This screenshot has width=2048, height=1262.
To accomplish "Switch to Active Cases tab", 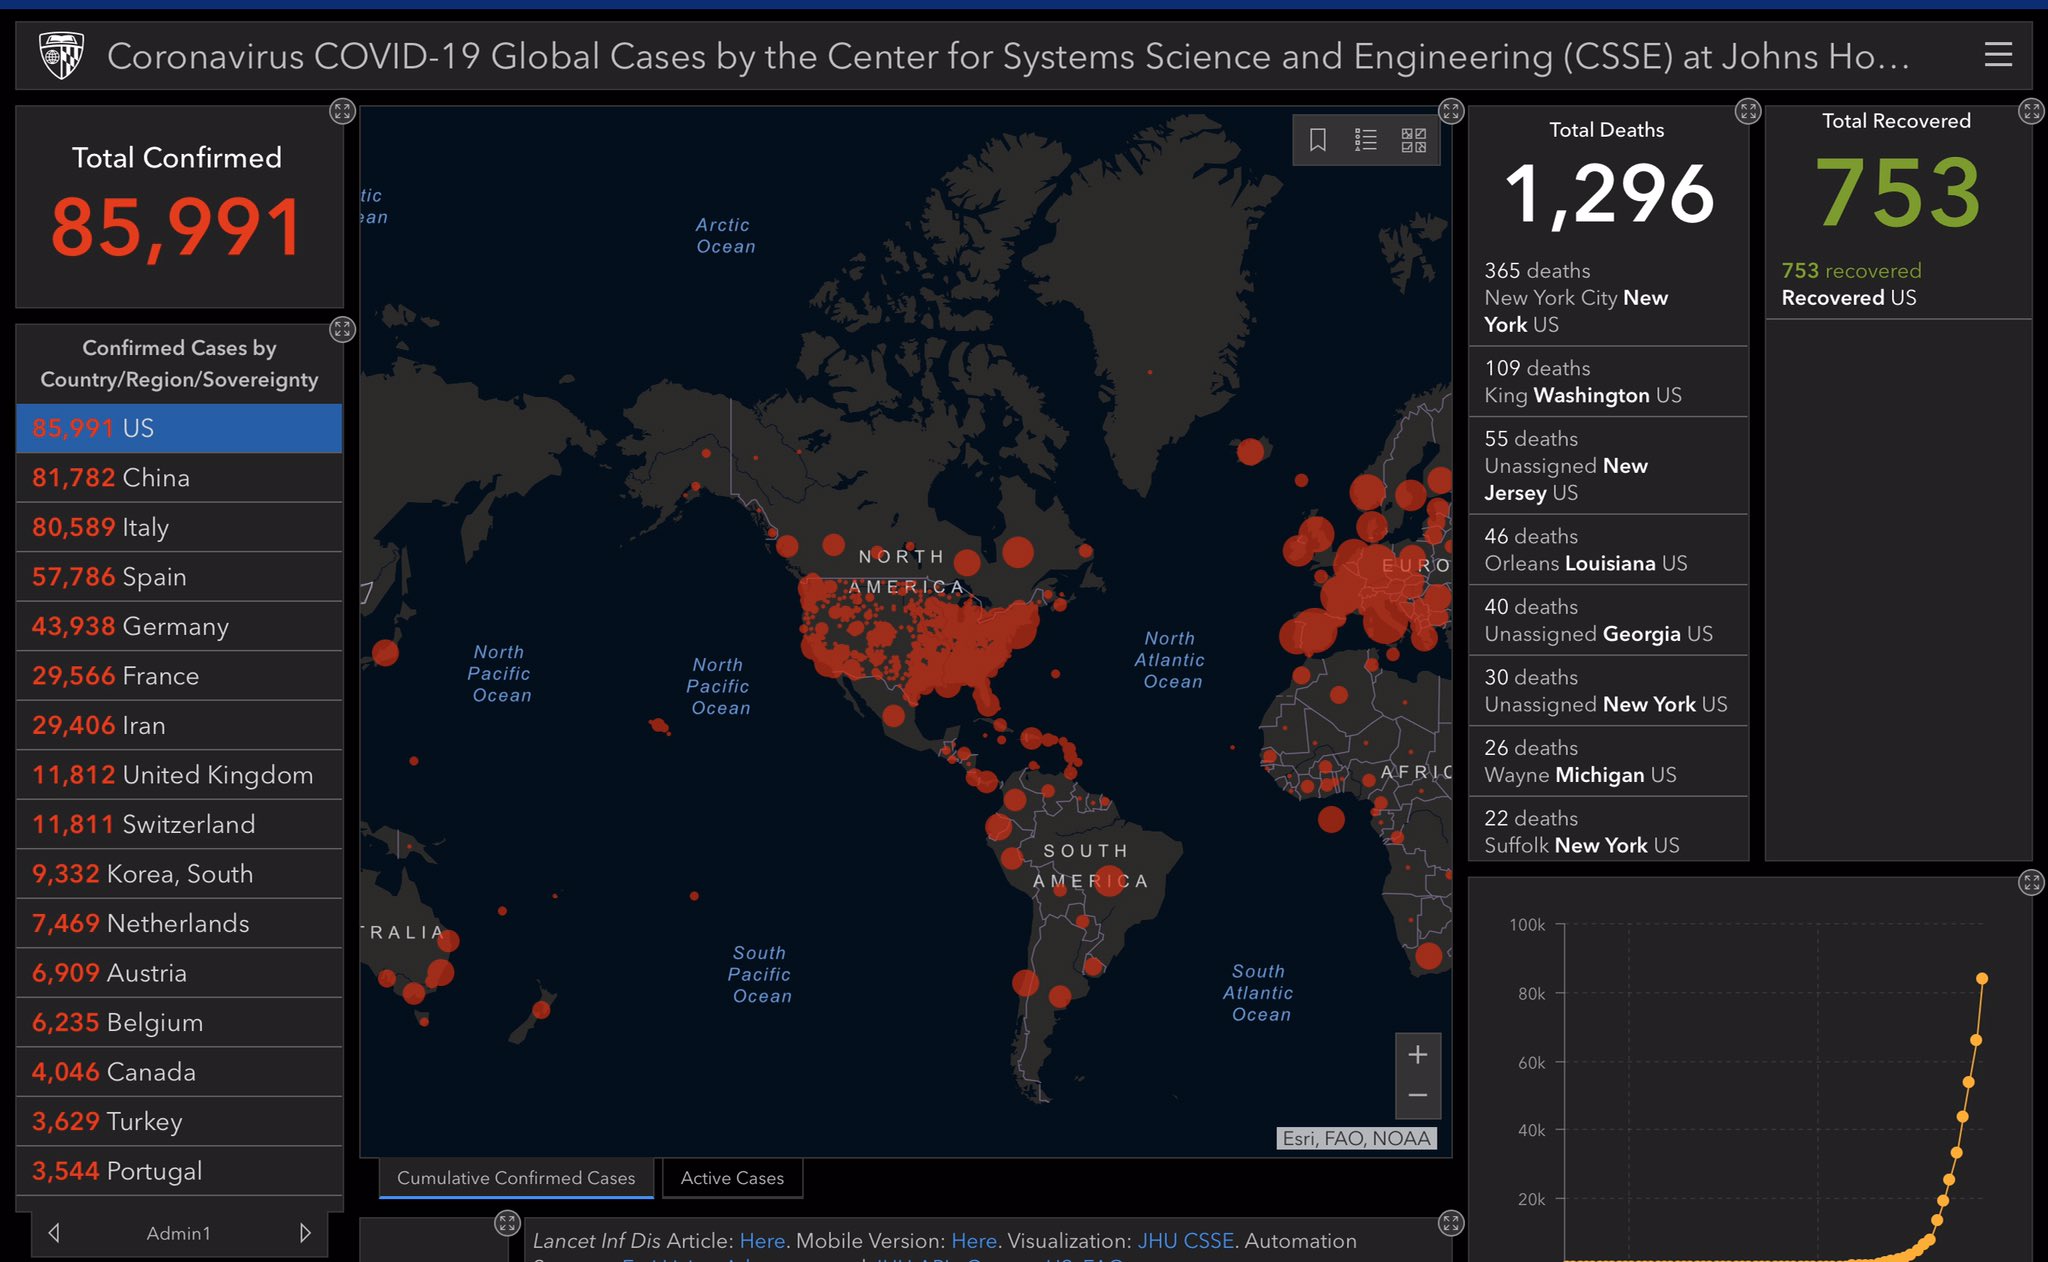I will coord(732,1178).
